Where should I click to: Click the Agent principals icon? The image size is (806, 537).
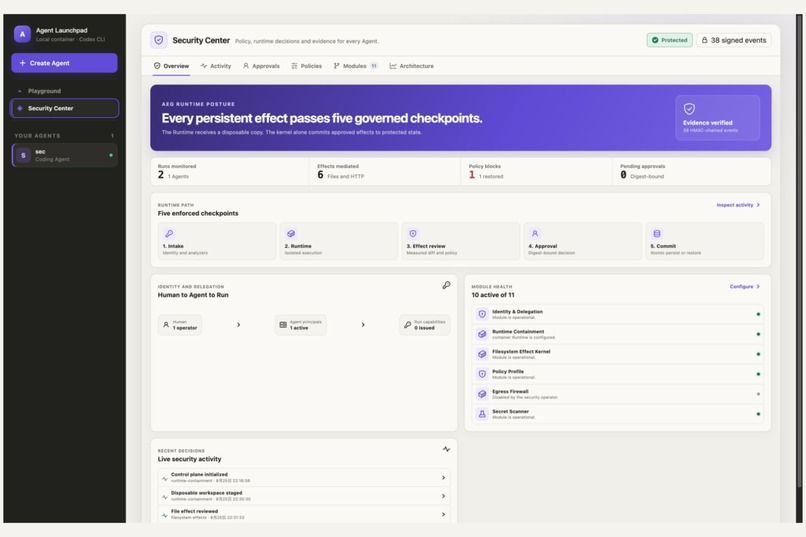(x=283, y=325)
